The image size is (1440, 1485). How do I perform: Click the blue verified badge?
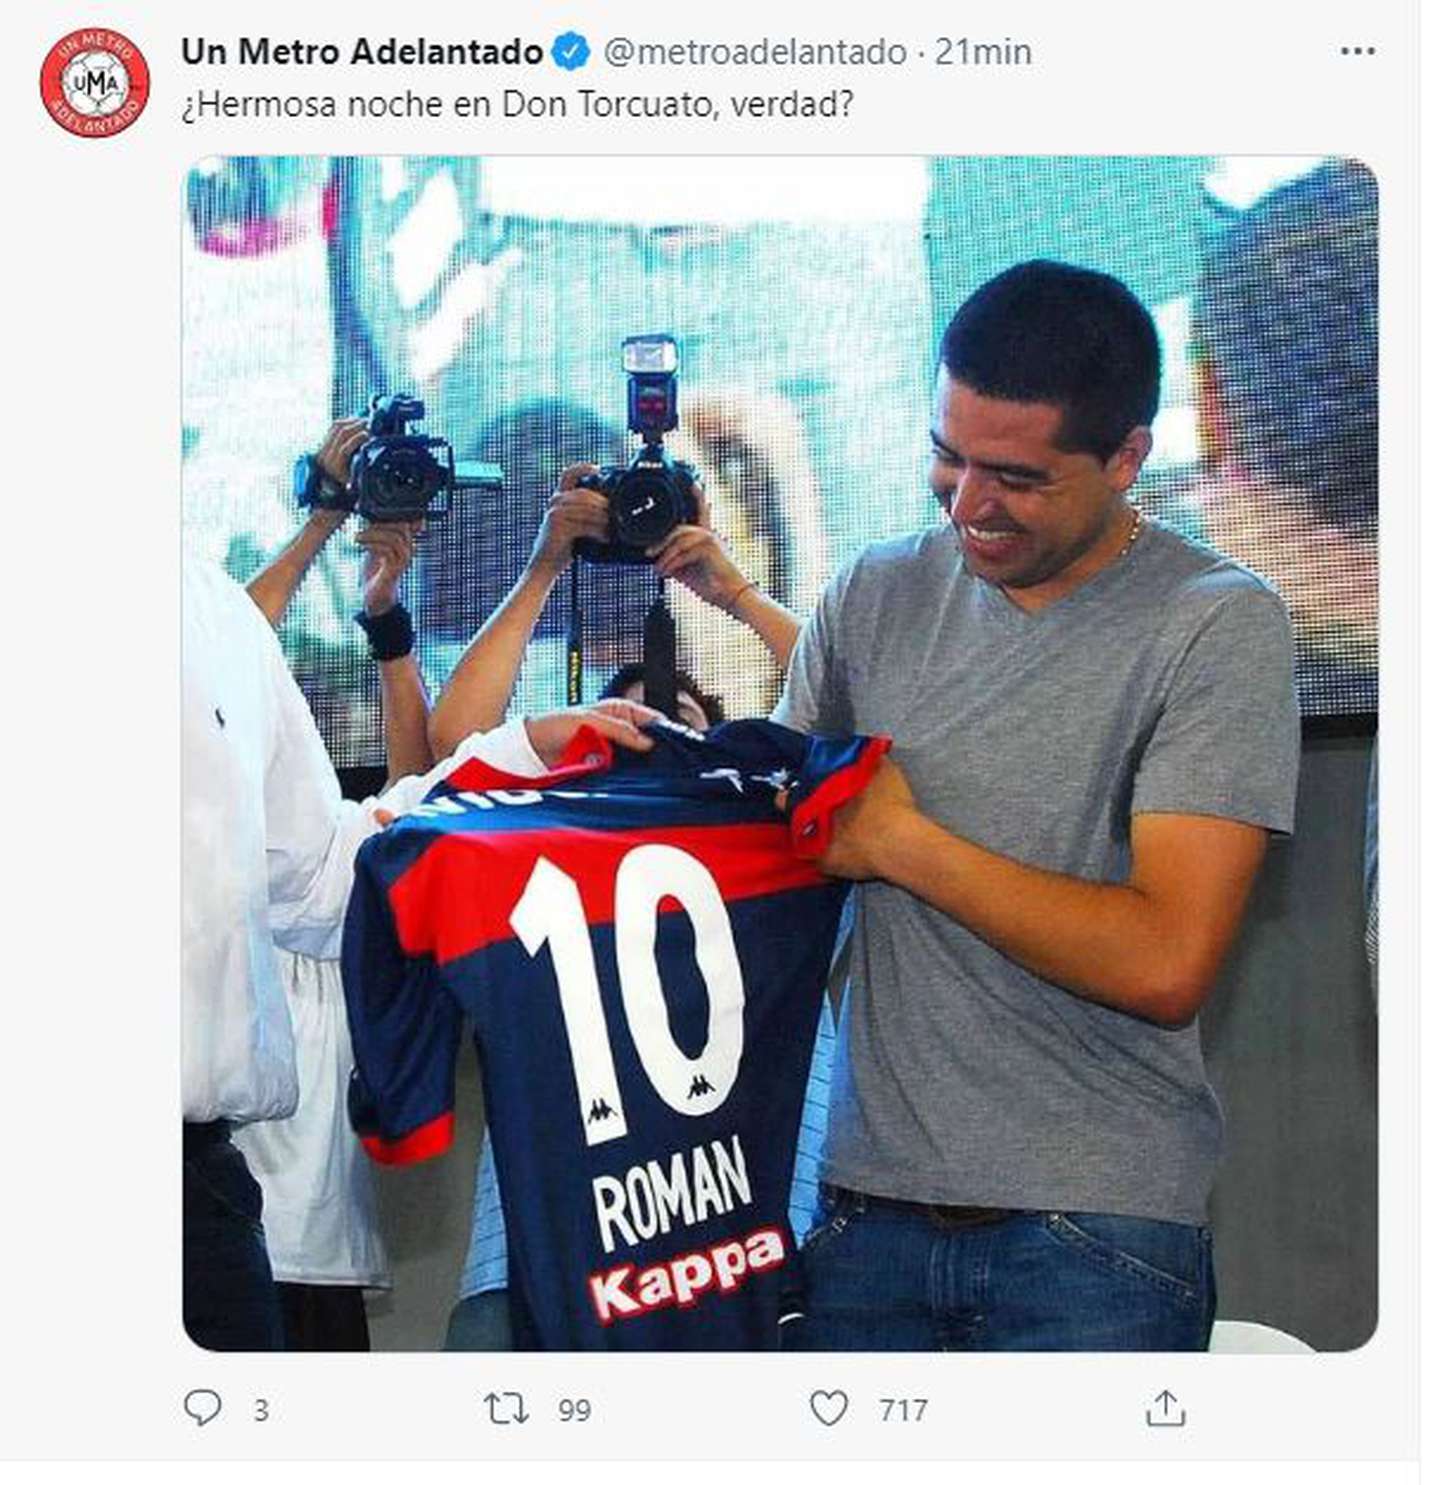(571, 51)
